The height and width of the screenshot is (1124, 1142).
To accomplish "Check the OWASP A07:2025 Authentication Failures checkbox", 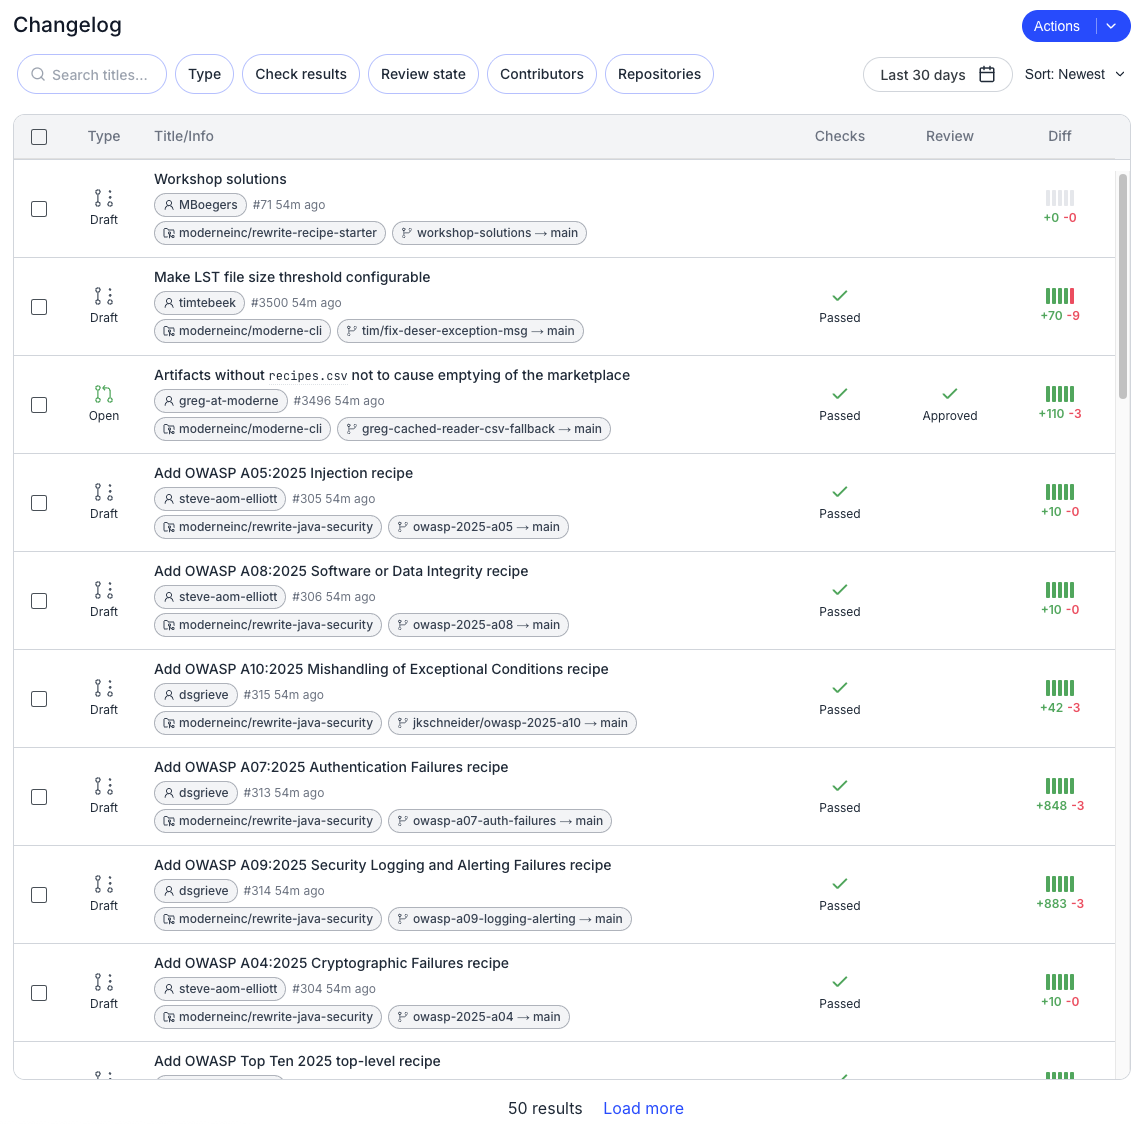I will coord(39,797).
